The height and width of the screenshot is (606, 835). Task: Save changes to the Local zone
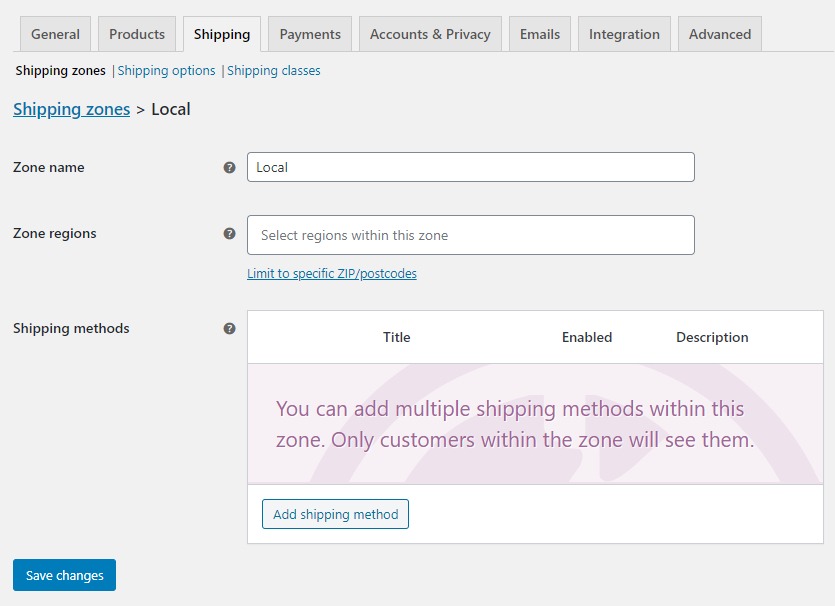64,575
